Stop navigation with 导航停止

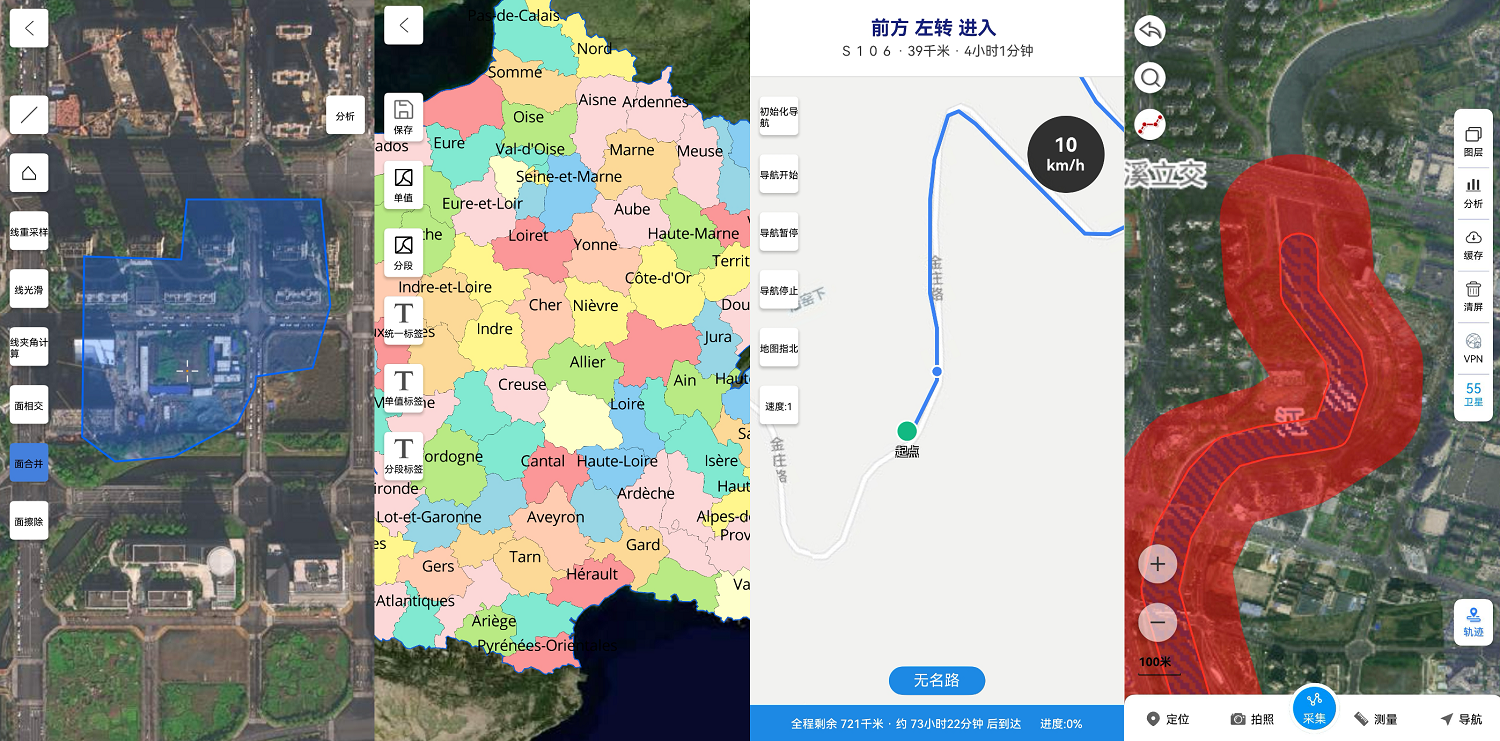779,290
